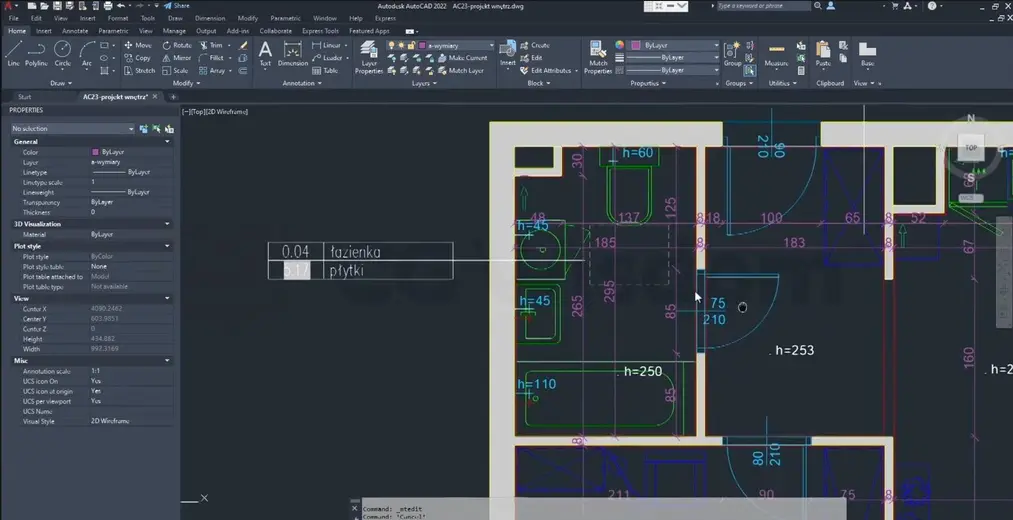The height and width of the screenshot is (520, 1013).
Task: Click Color ByLayer swatch in Properties palette
Action: (96, 152)
